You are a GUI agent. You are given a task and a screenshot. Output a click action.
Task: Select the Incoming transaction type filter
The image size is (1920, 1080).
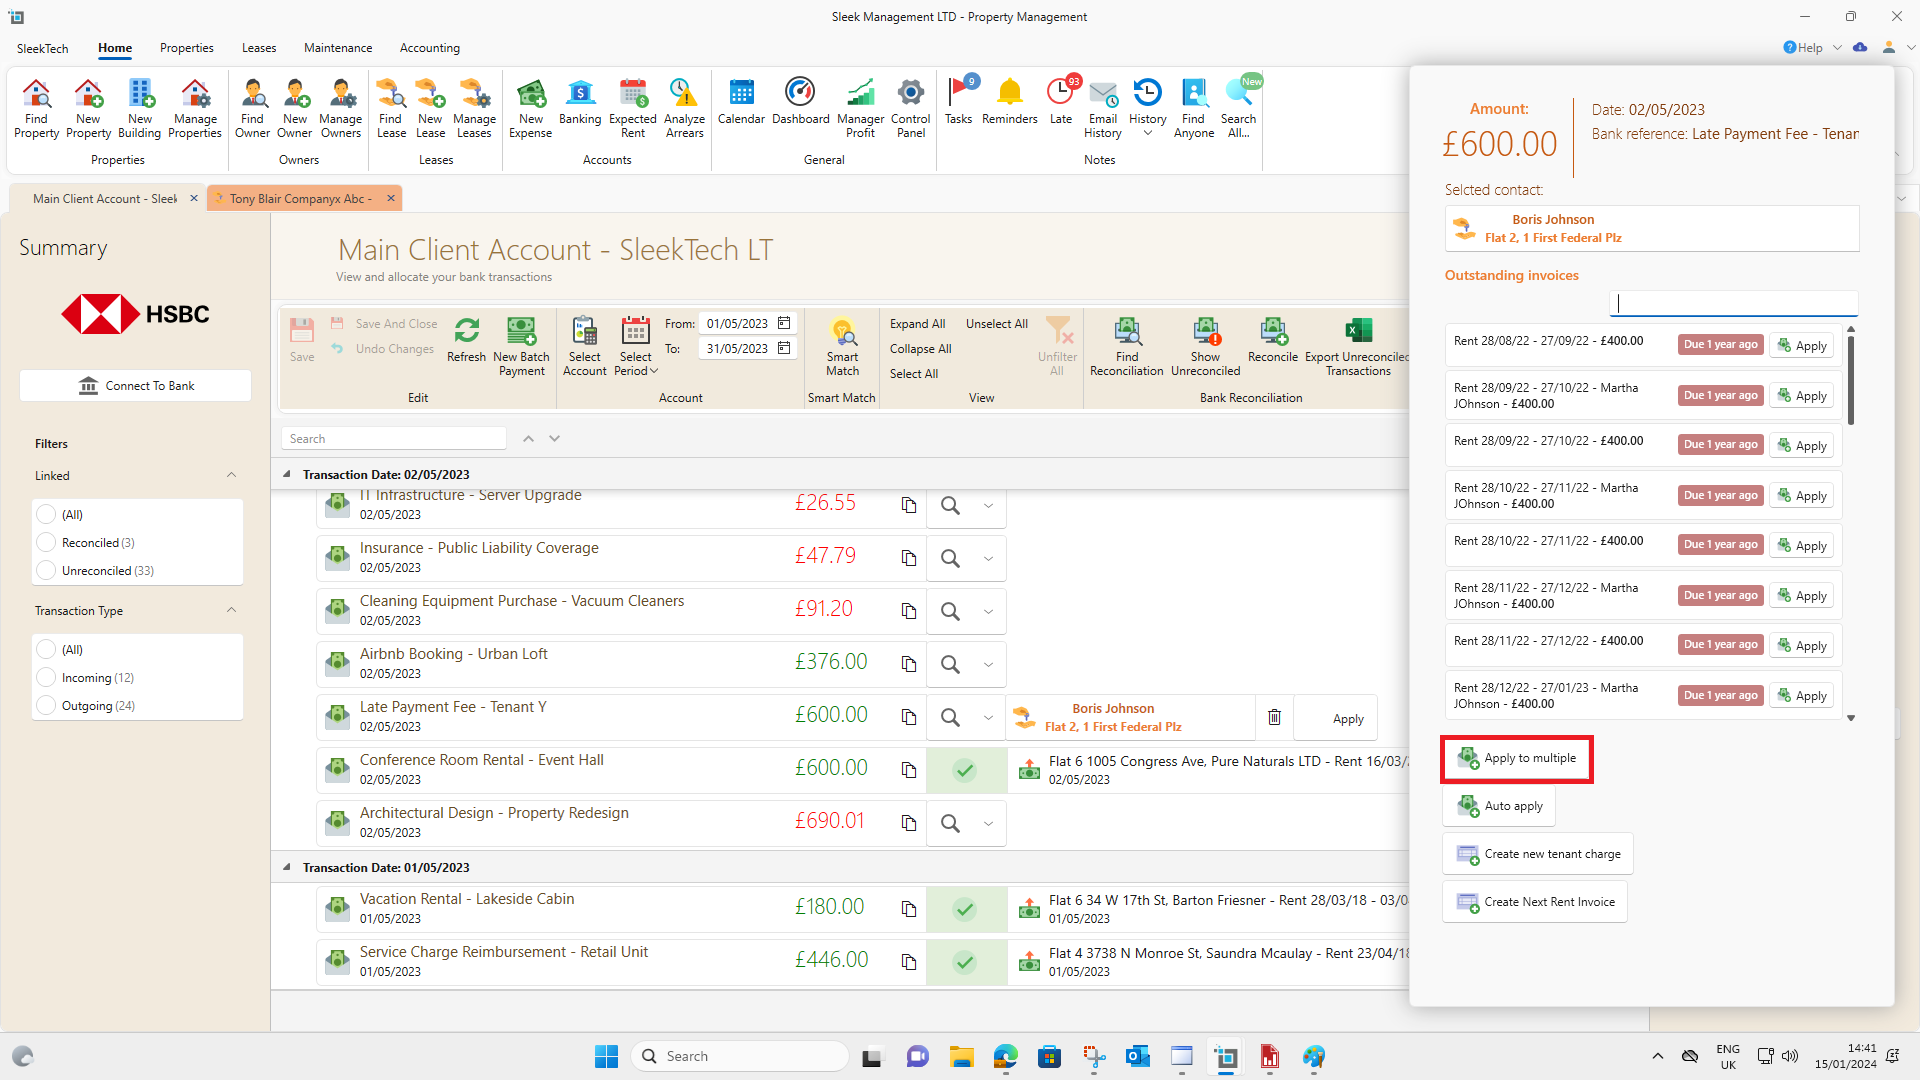[46, 677]
